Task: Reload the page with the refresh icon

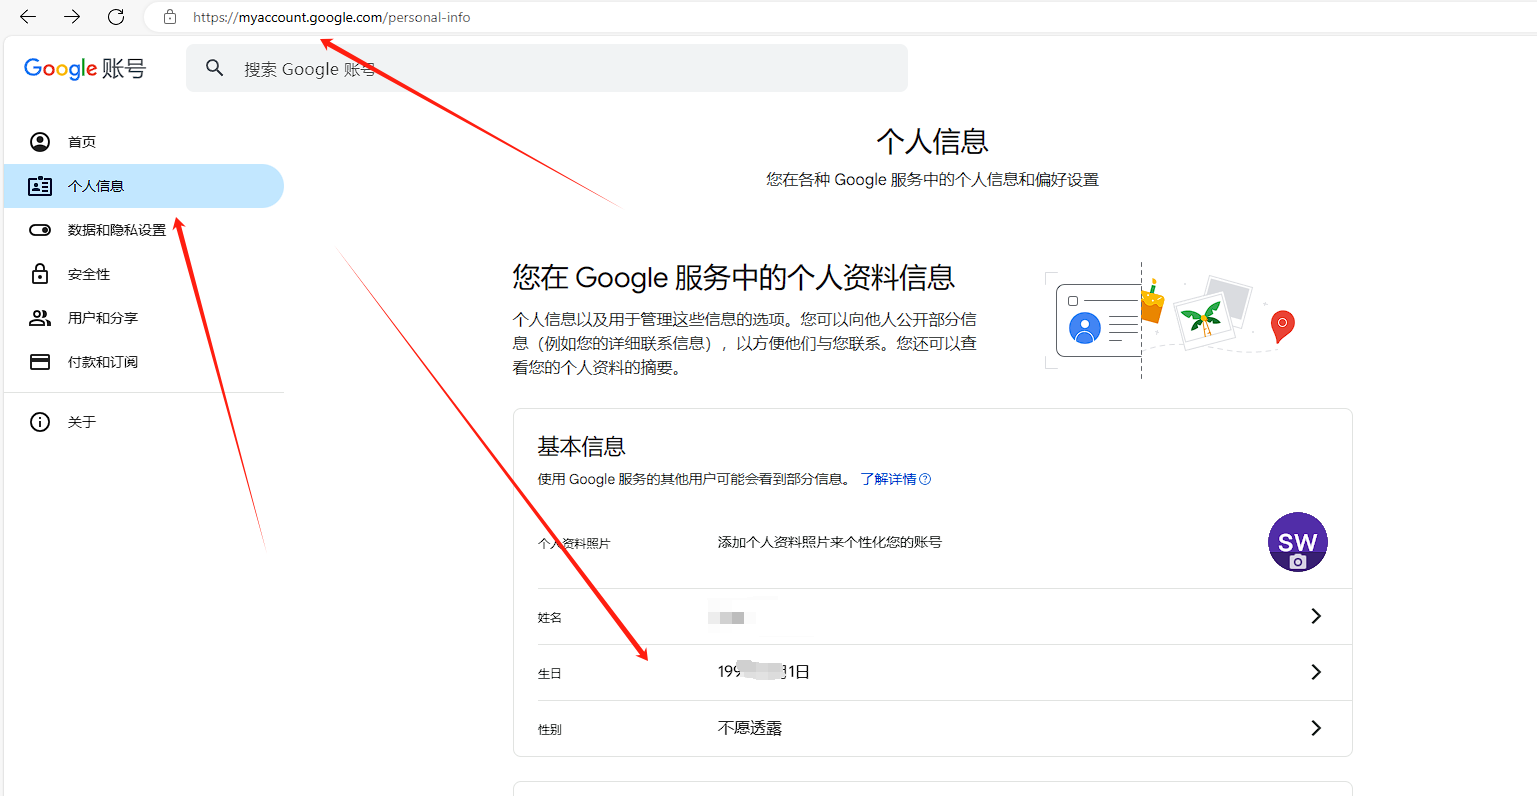Action: tap(116, 17)
